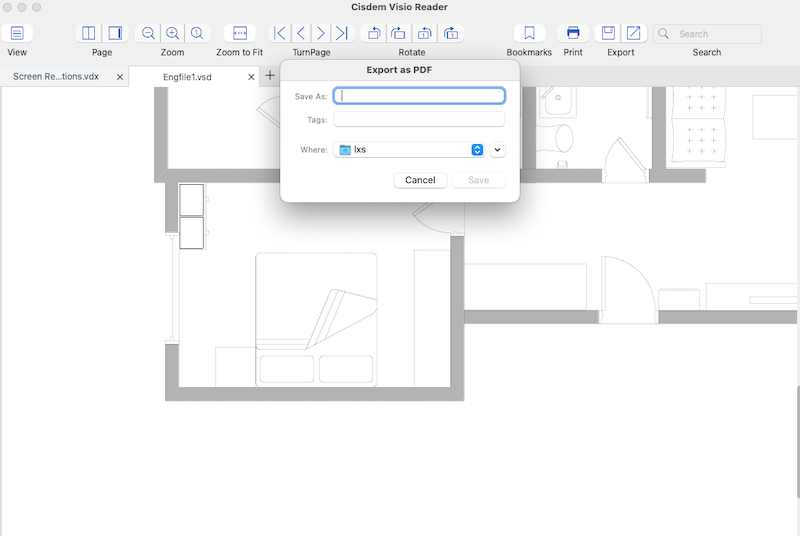Click the Zoom to Fit icon
This screenshot has height=536, width=800.
coord(240,34)
